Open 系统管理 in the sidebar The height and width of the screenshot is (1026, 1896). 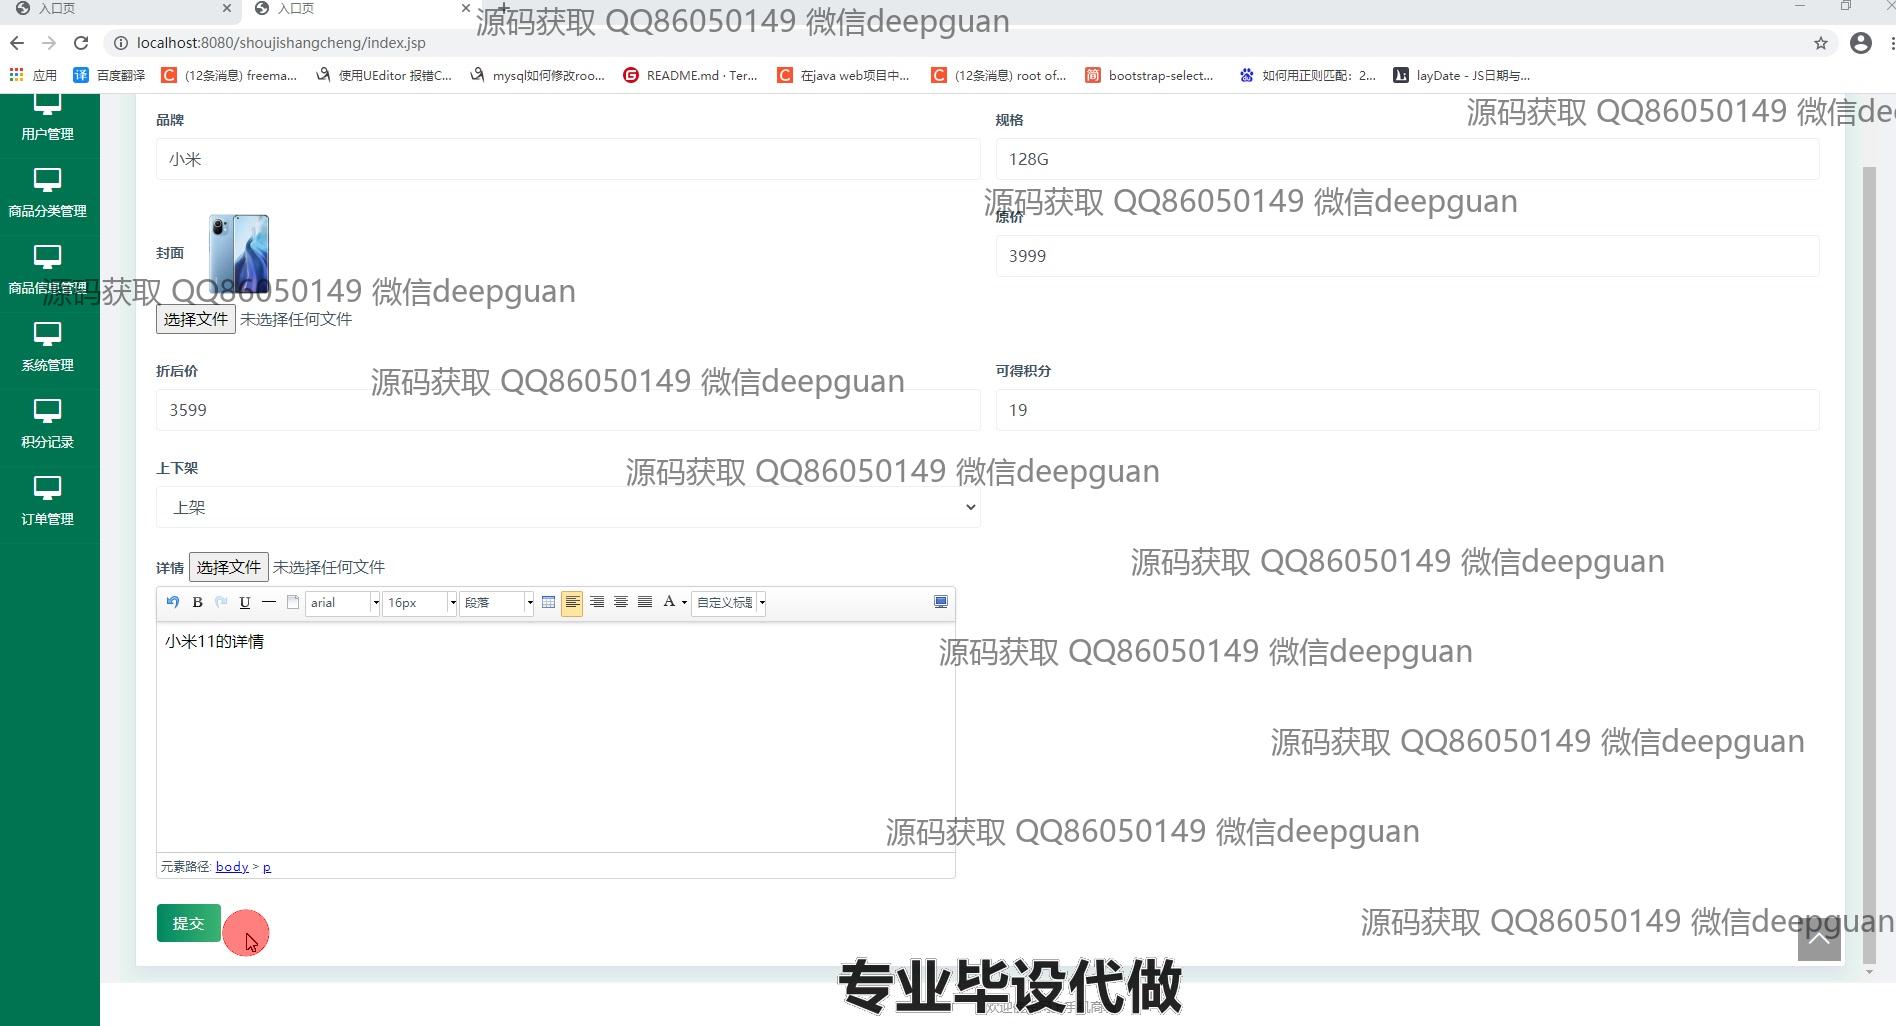click(48, 348)
